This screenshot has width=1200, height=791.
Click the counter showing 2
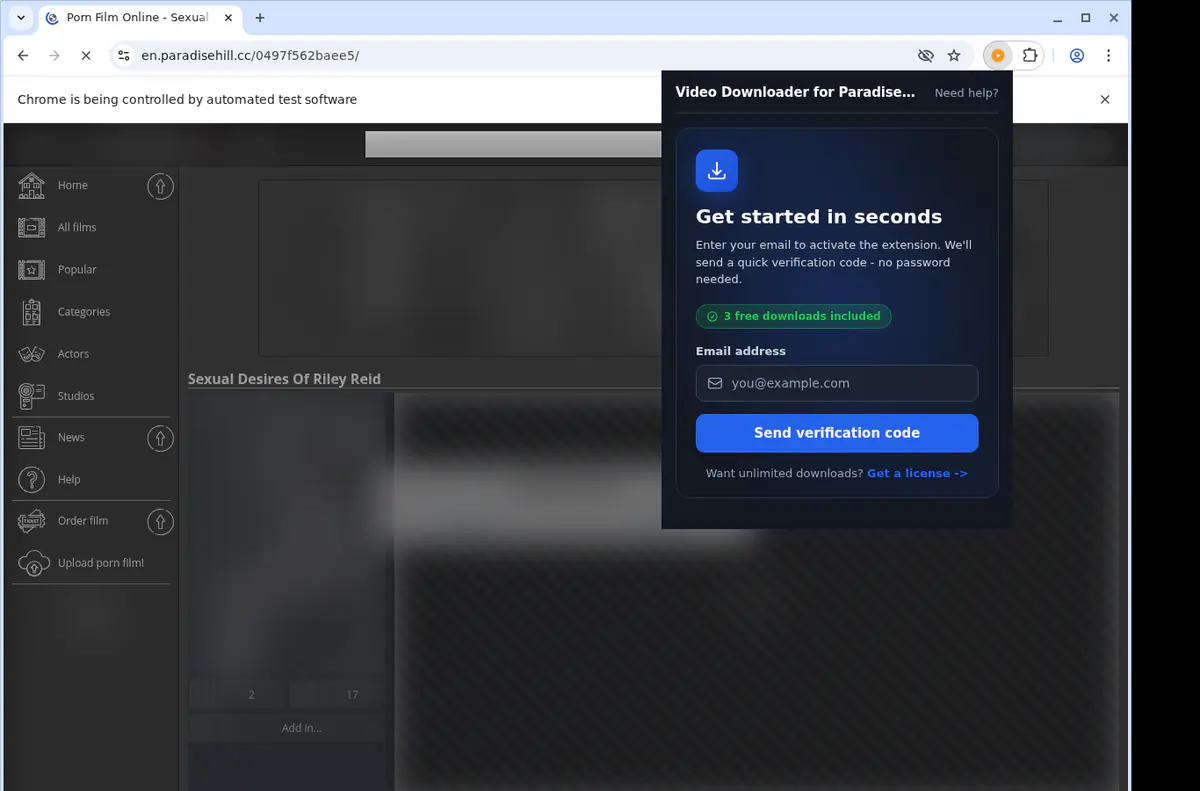[x=251, y=695]
